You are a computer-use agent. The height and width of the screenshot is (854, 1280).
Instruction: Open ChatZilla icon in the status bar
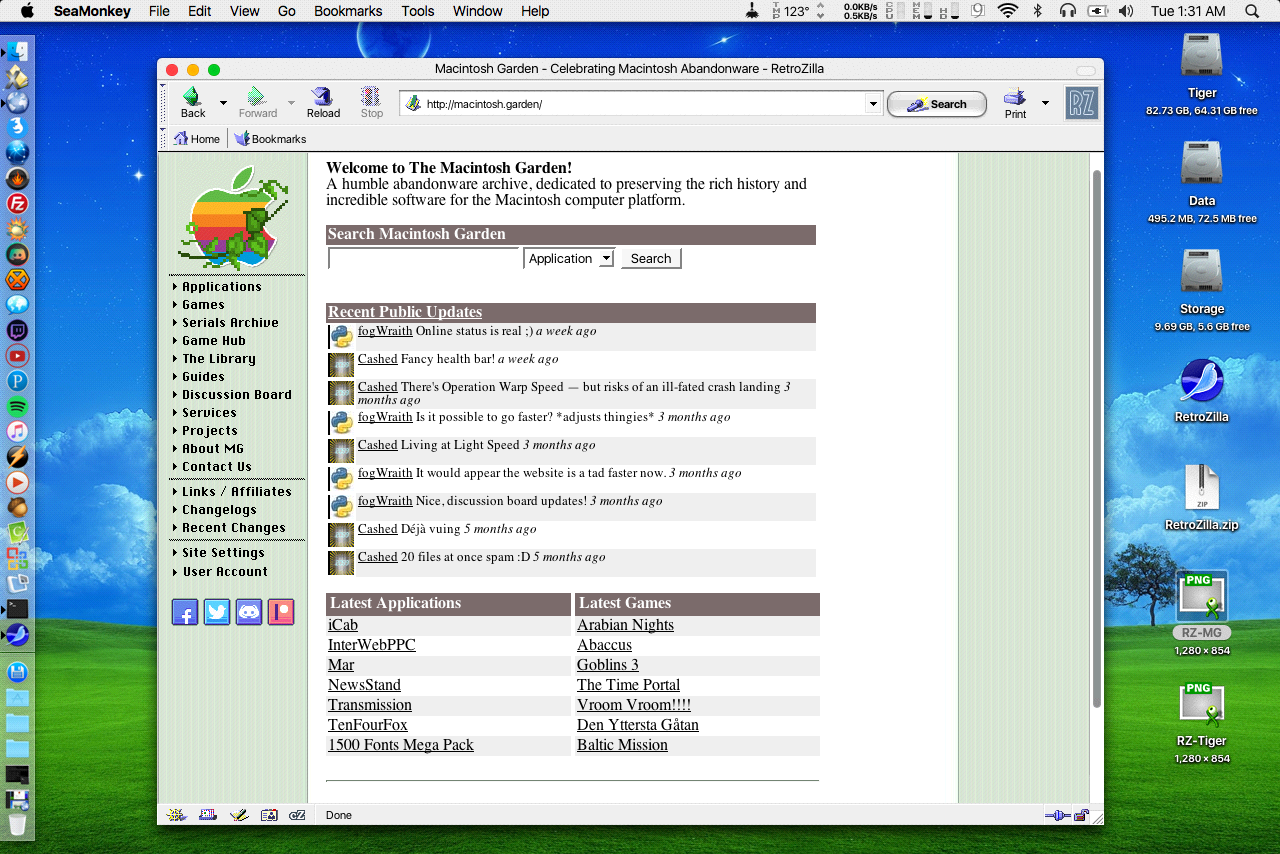(297, 815)
